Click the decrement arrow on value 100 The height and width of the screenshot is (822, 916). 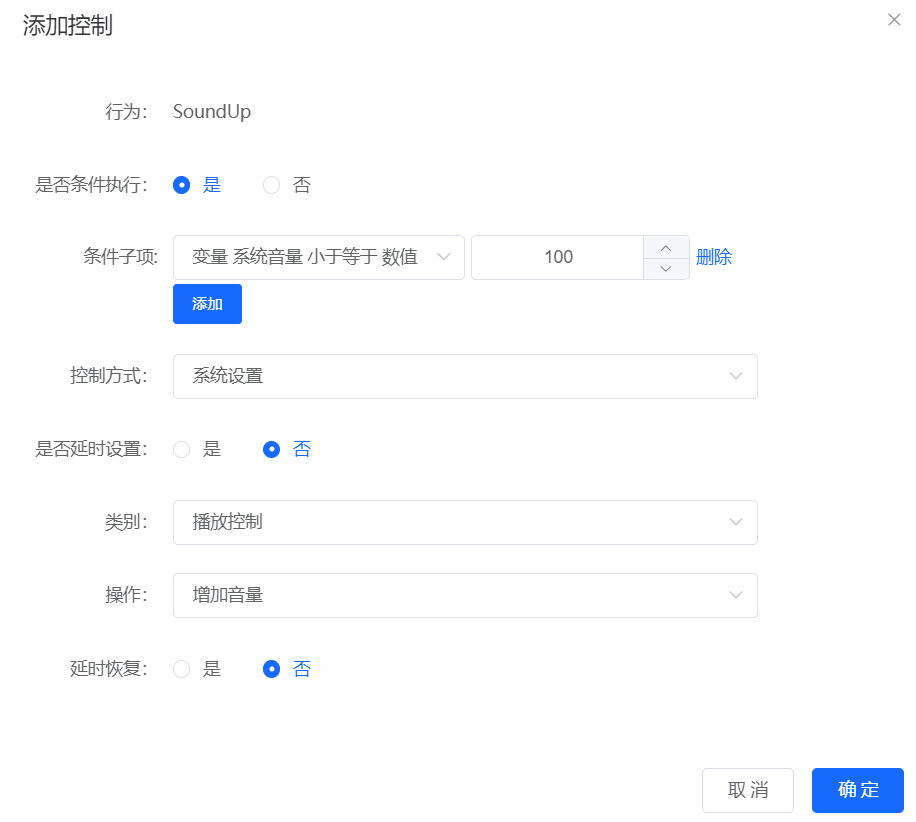click(x=665, y=266)
